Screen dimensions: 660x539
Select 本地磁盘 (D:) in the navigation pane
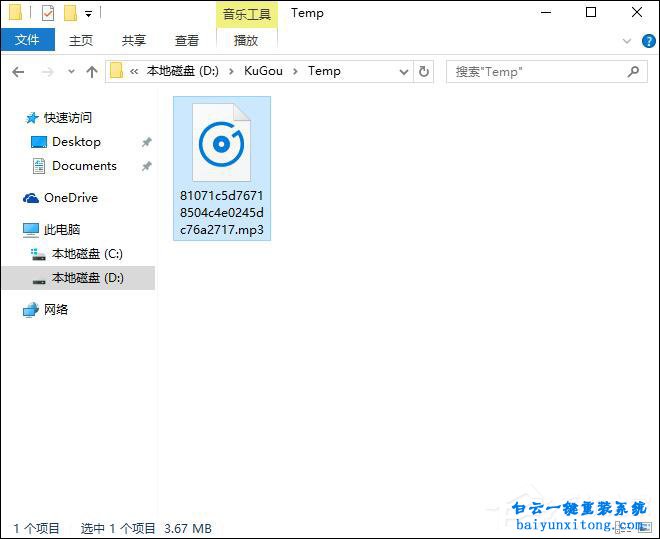(78, 278)
